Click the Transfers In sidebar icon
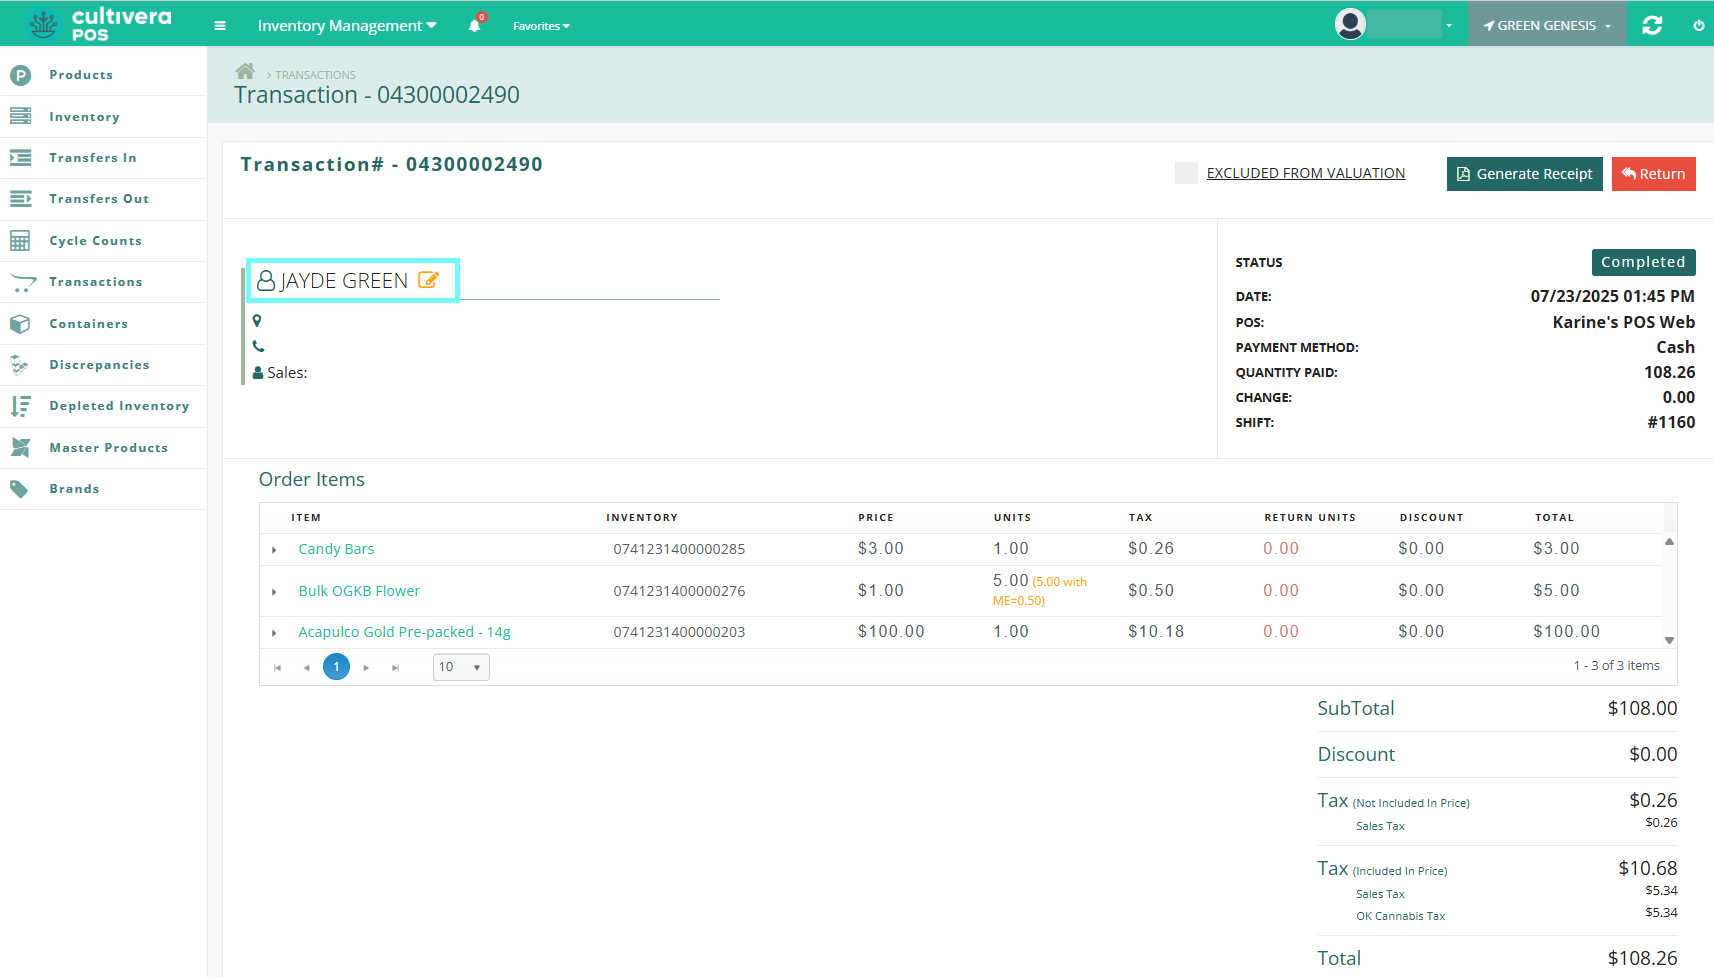Image resolution: width=1714 pixels, height=977 pixels. coord(20,158)
